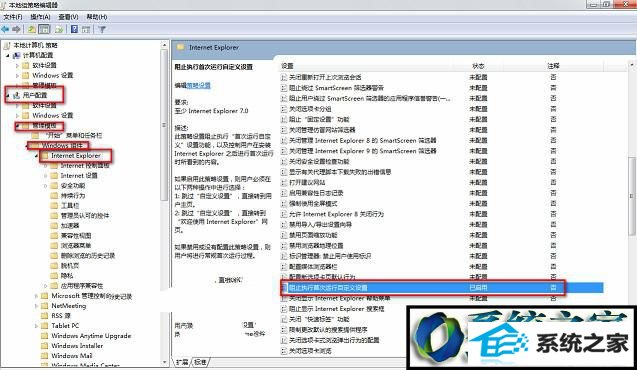Click the Back arrow in toolbar

tap(5, 29)
